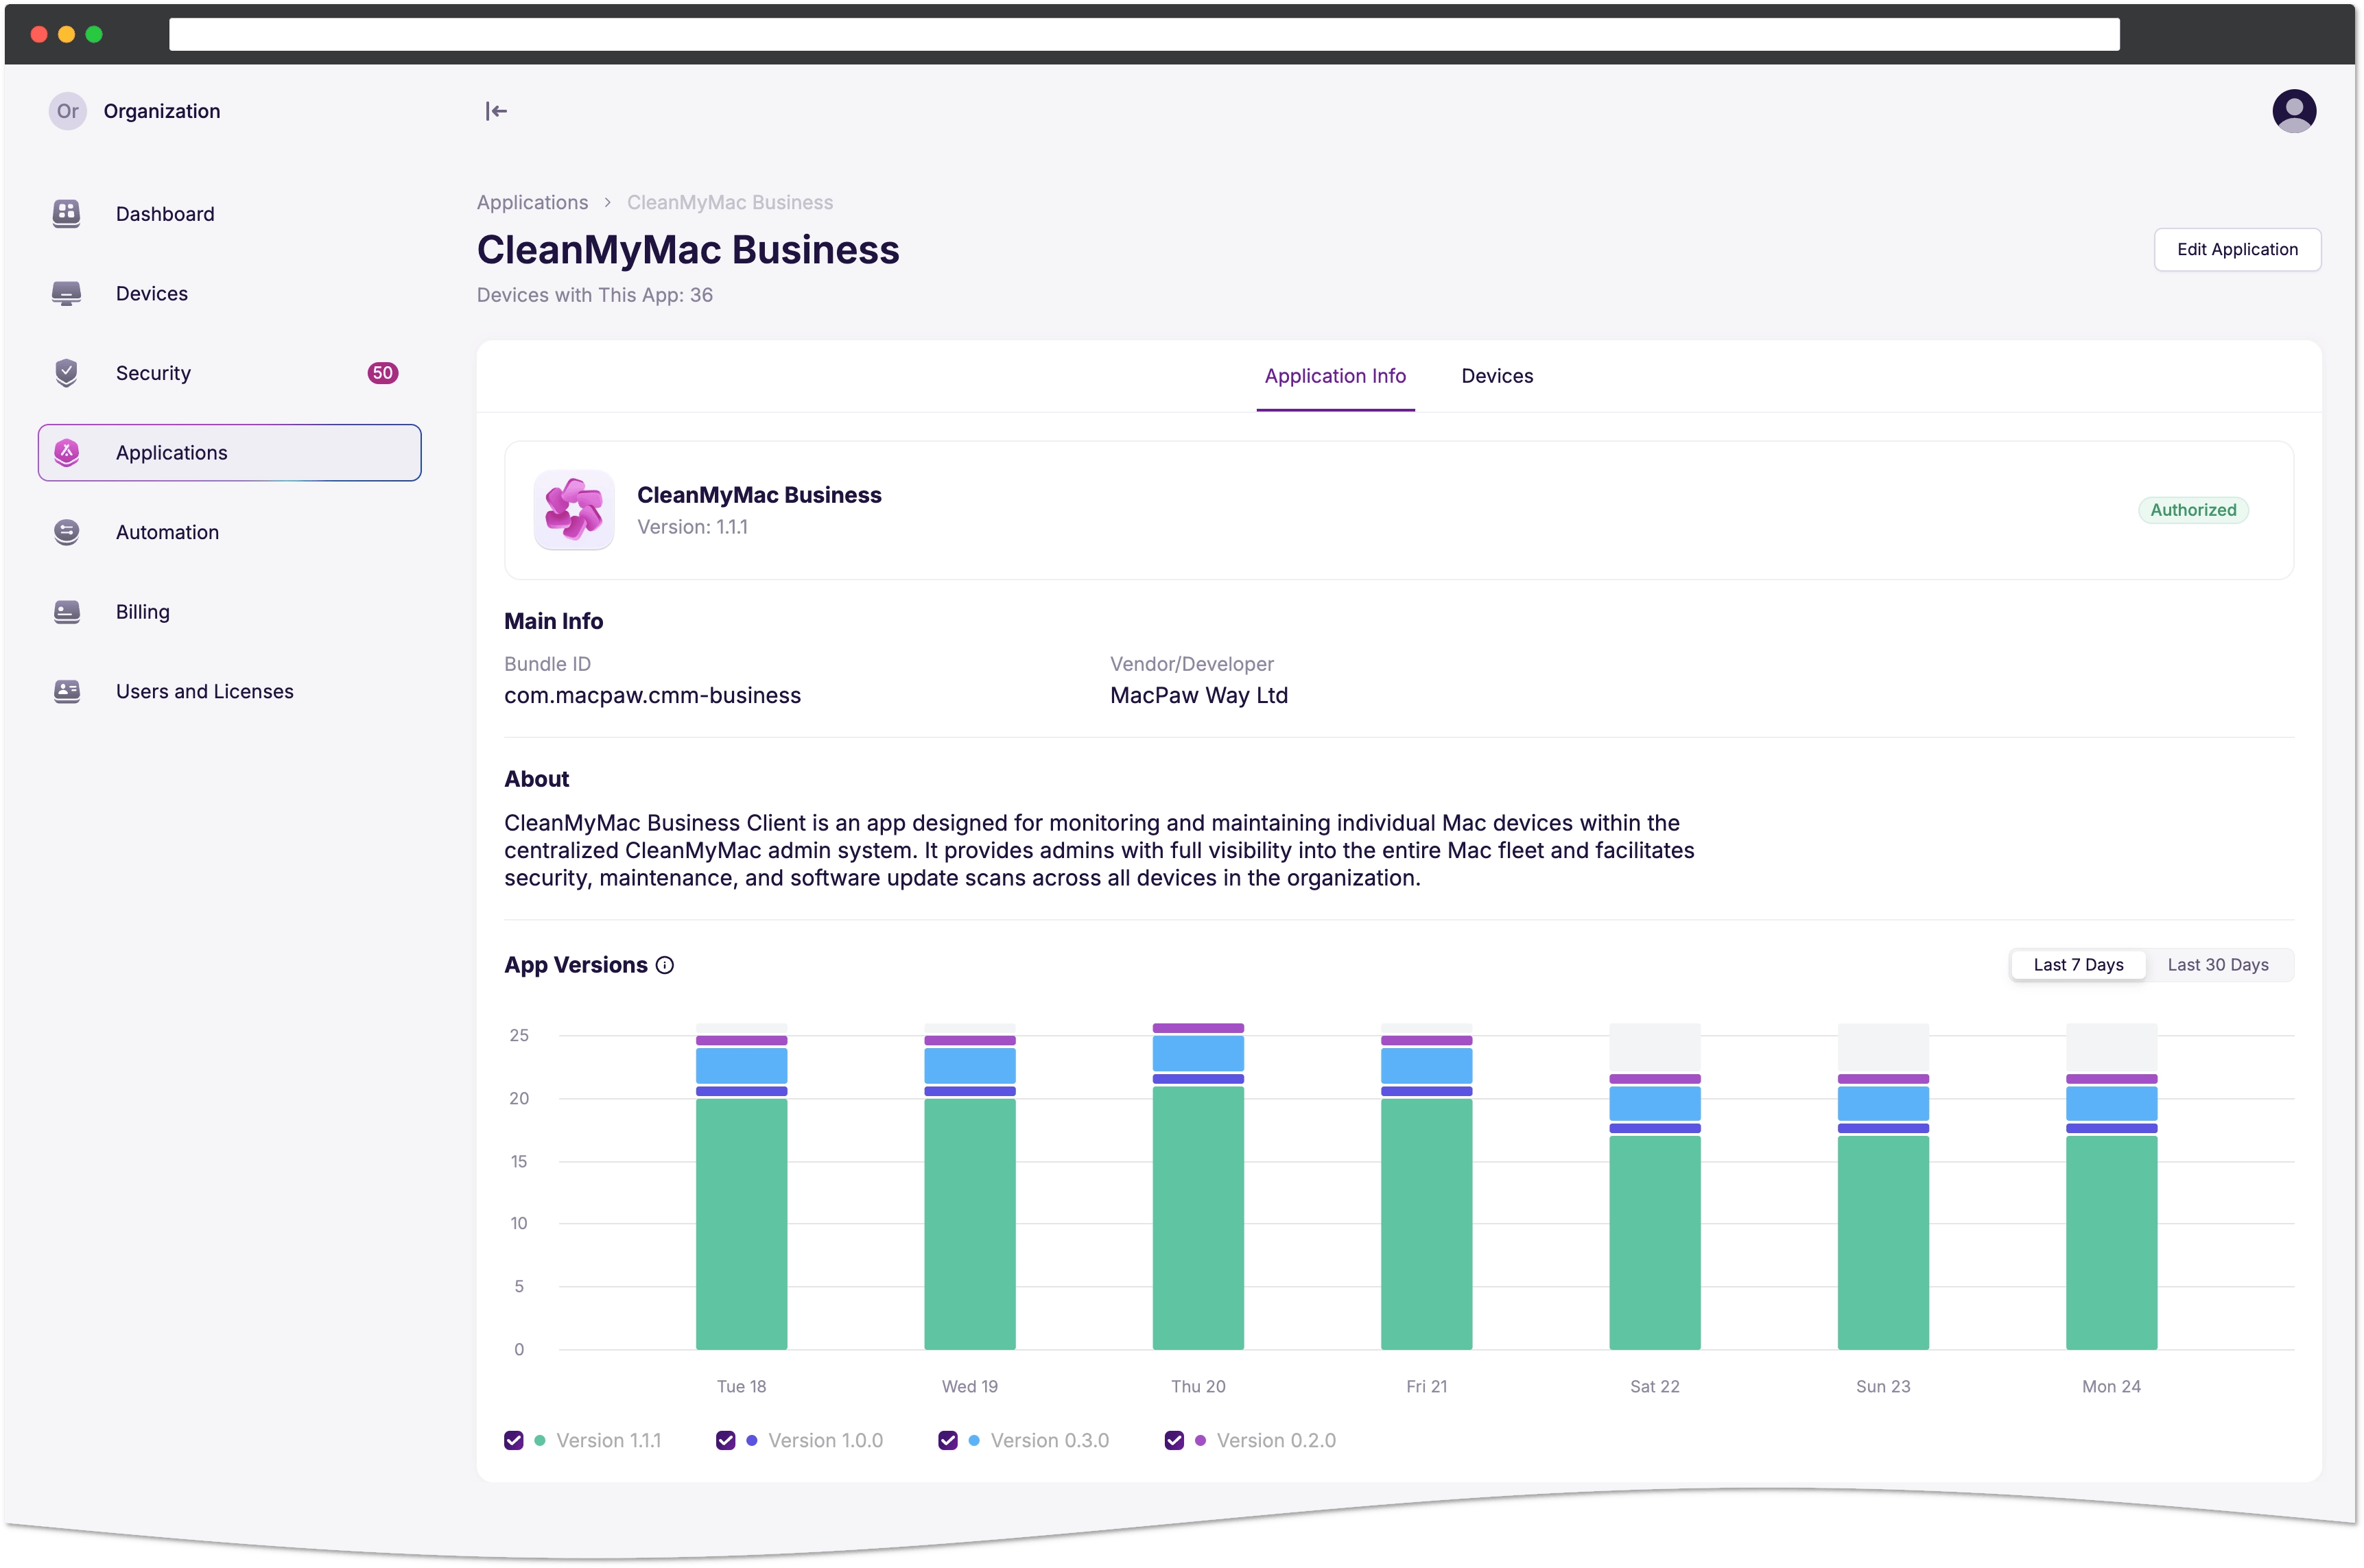Toggle the Version 0.2.0 checkbox
The image size is (2364, 1568).
tap(1174, 1440)
